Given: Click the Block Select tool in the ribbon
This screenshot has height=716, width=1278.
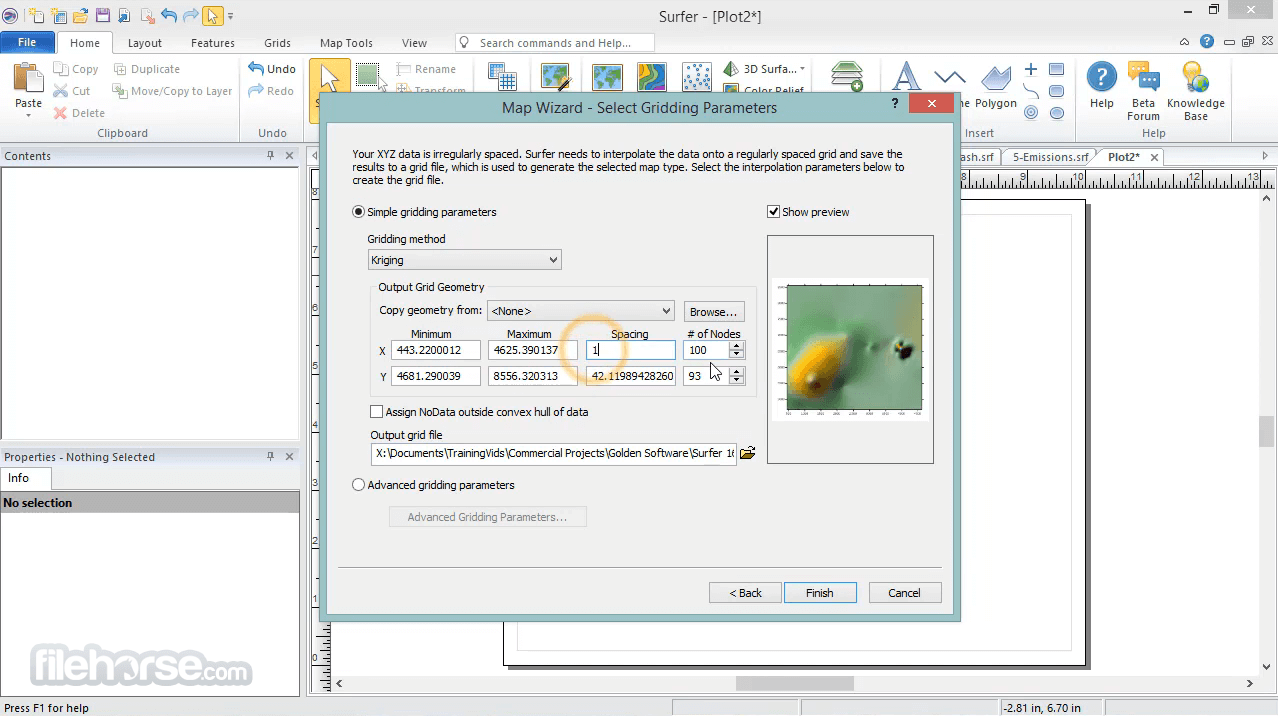Looking at the screenshot, I should pyautogui.click(x=368, y=76).
